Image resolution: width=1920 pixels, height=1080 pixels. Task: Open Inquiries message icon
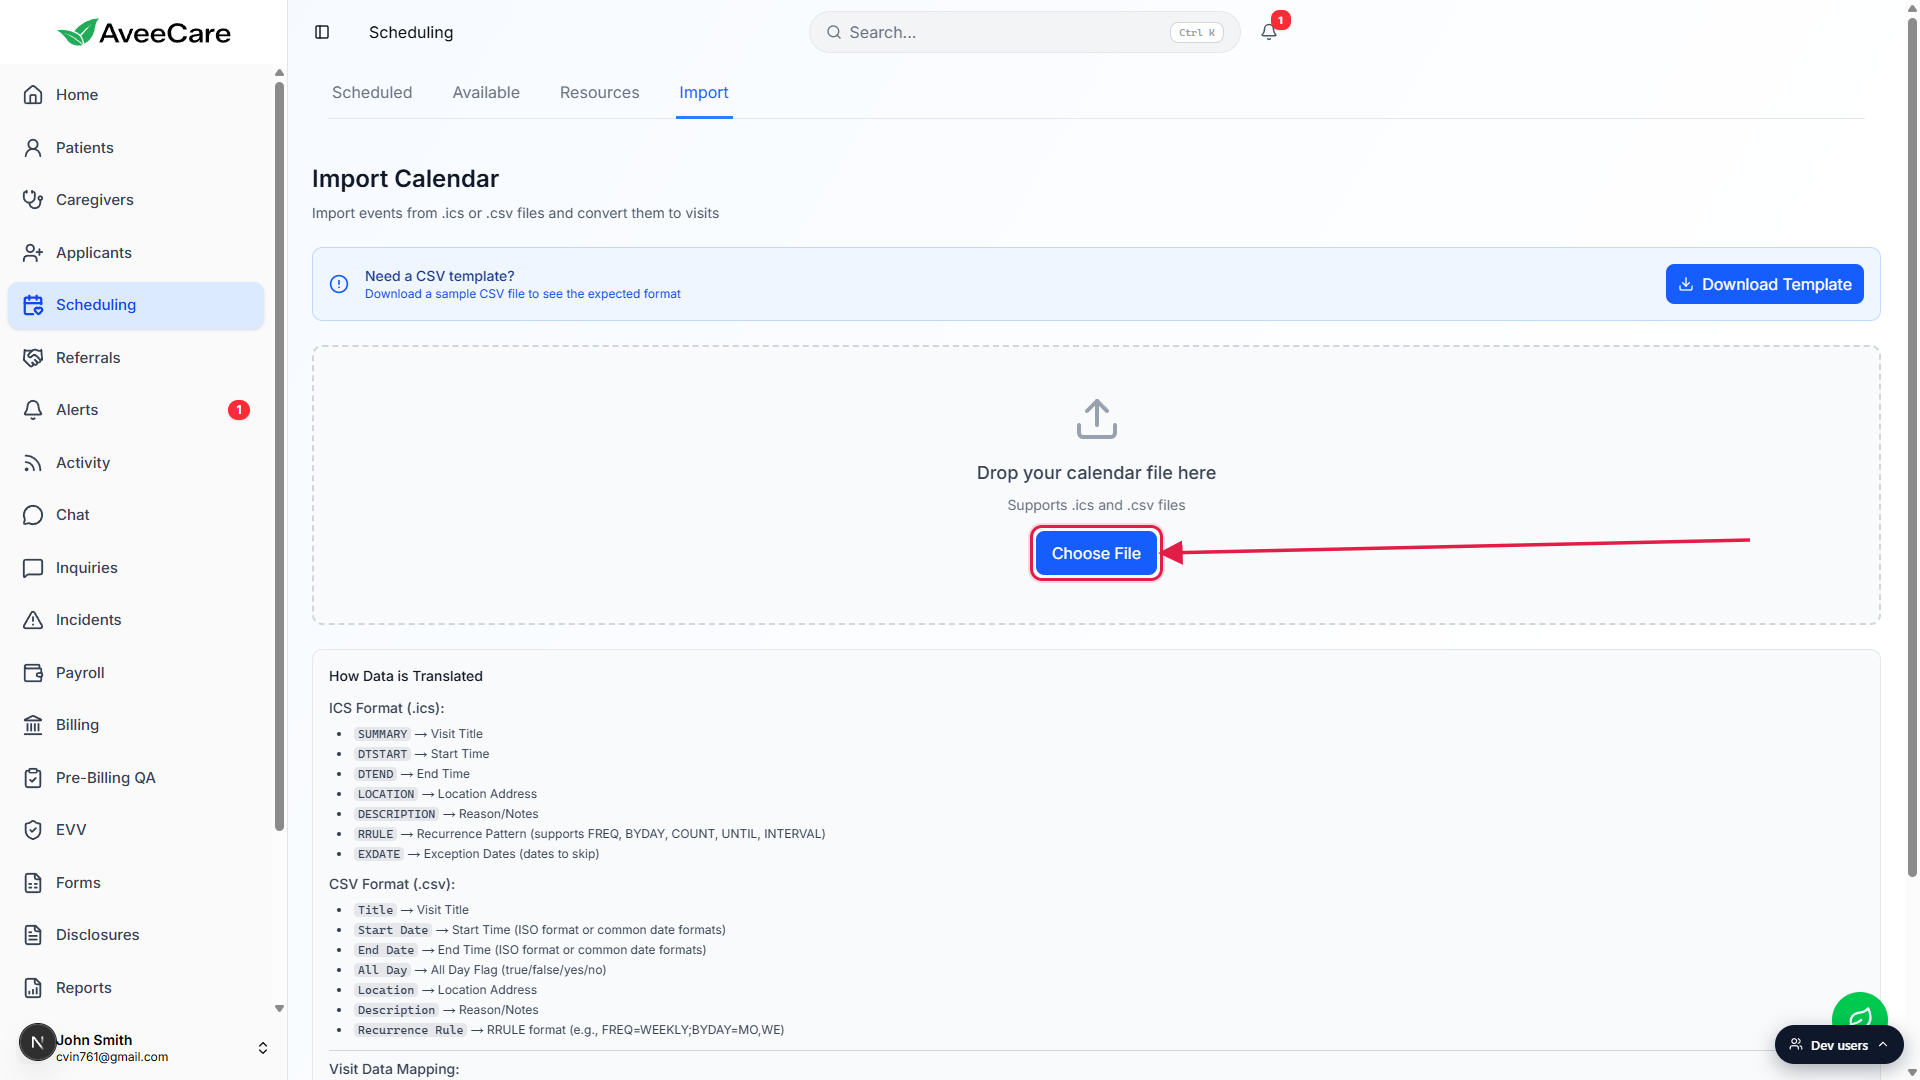point(33,568)
